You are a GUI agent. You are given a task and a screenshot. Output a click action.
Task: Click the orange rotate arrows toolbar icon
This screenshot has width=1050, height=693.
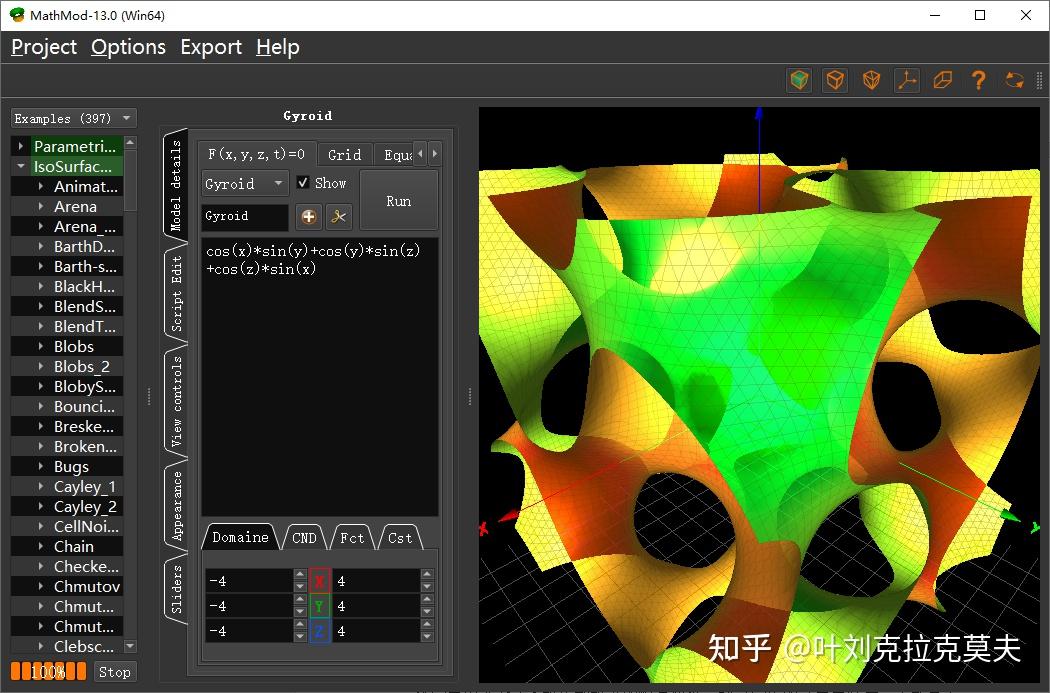[x=1015, y=80]
